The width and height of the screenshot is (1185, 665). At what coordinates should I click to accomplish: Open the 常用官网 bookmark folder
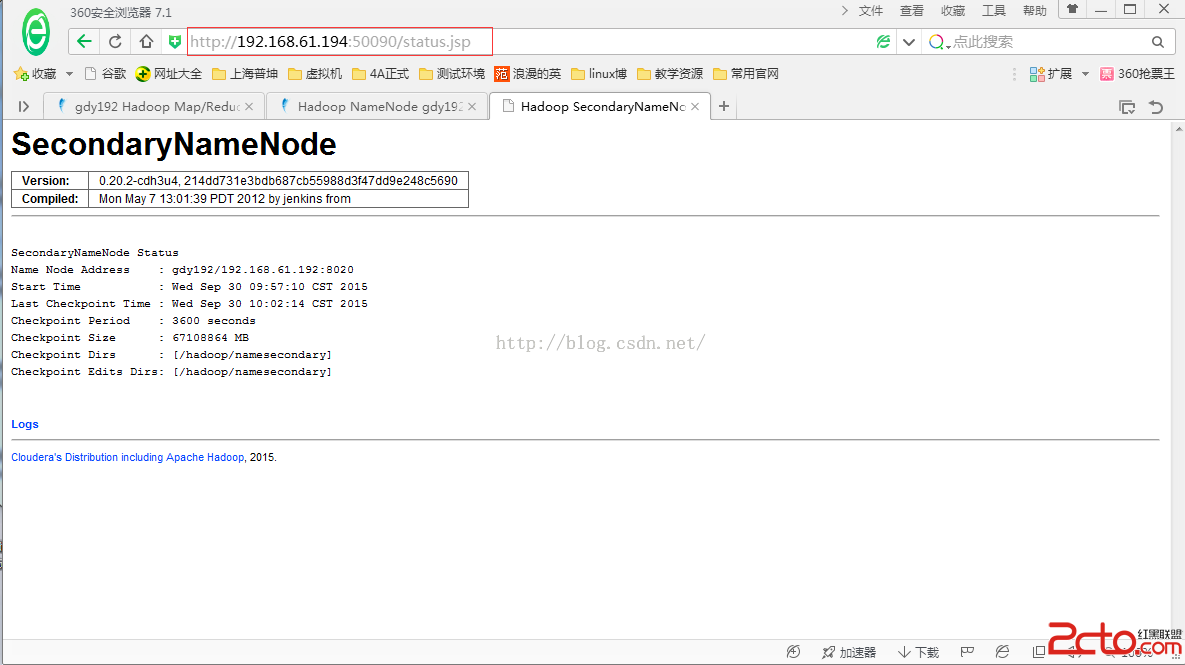(x=746, y=73)
